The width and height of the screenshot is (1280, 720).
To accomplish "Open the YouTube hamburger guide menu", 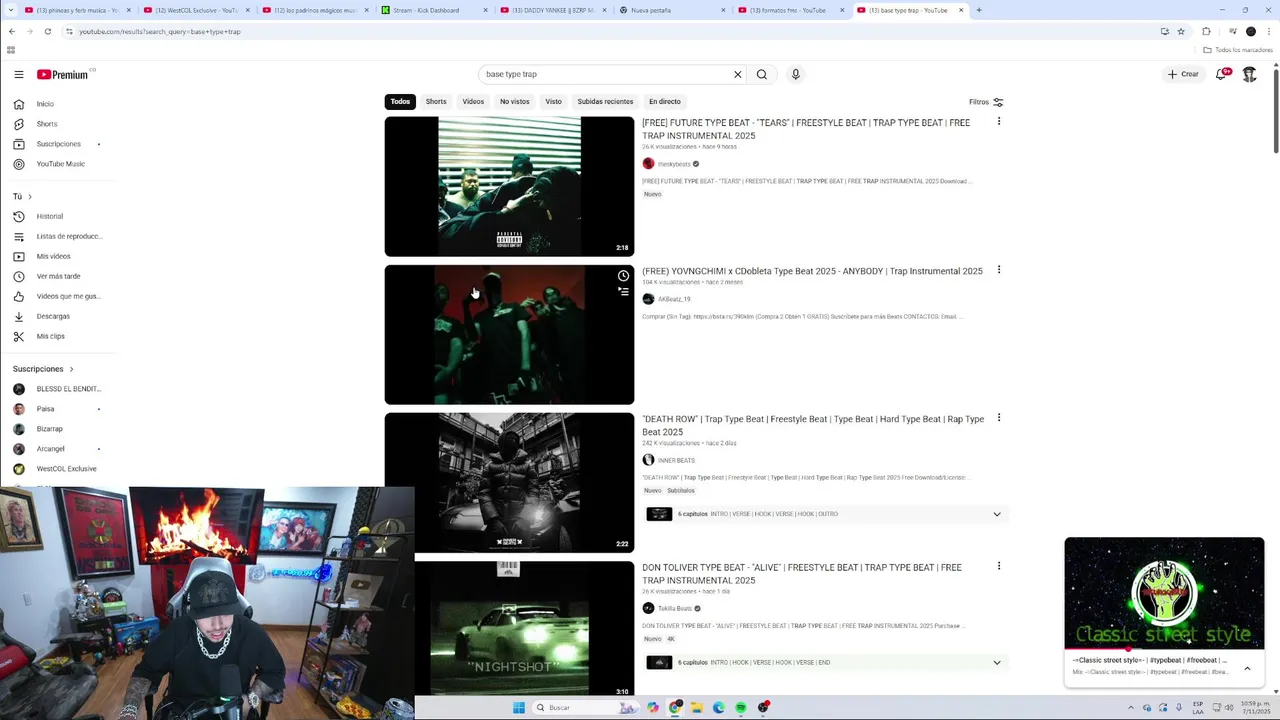I will pyautogui.click(x=19, y=74).
